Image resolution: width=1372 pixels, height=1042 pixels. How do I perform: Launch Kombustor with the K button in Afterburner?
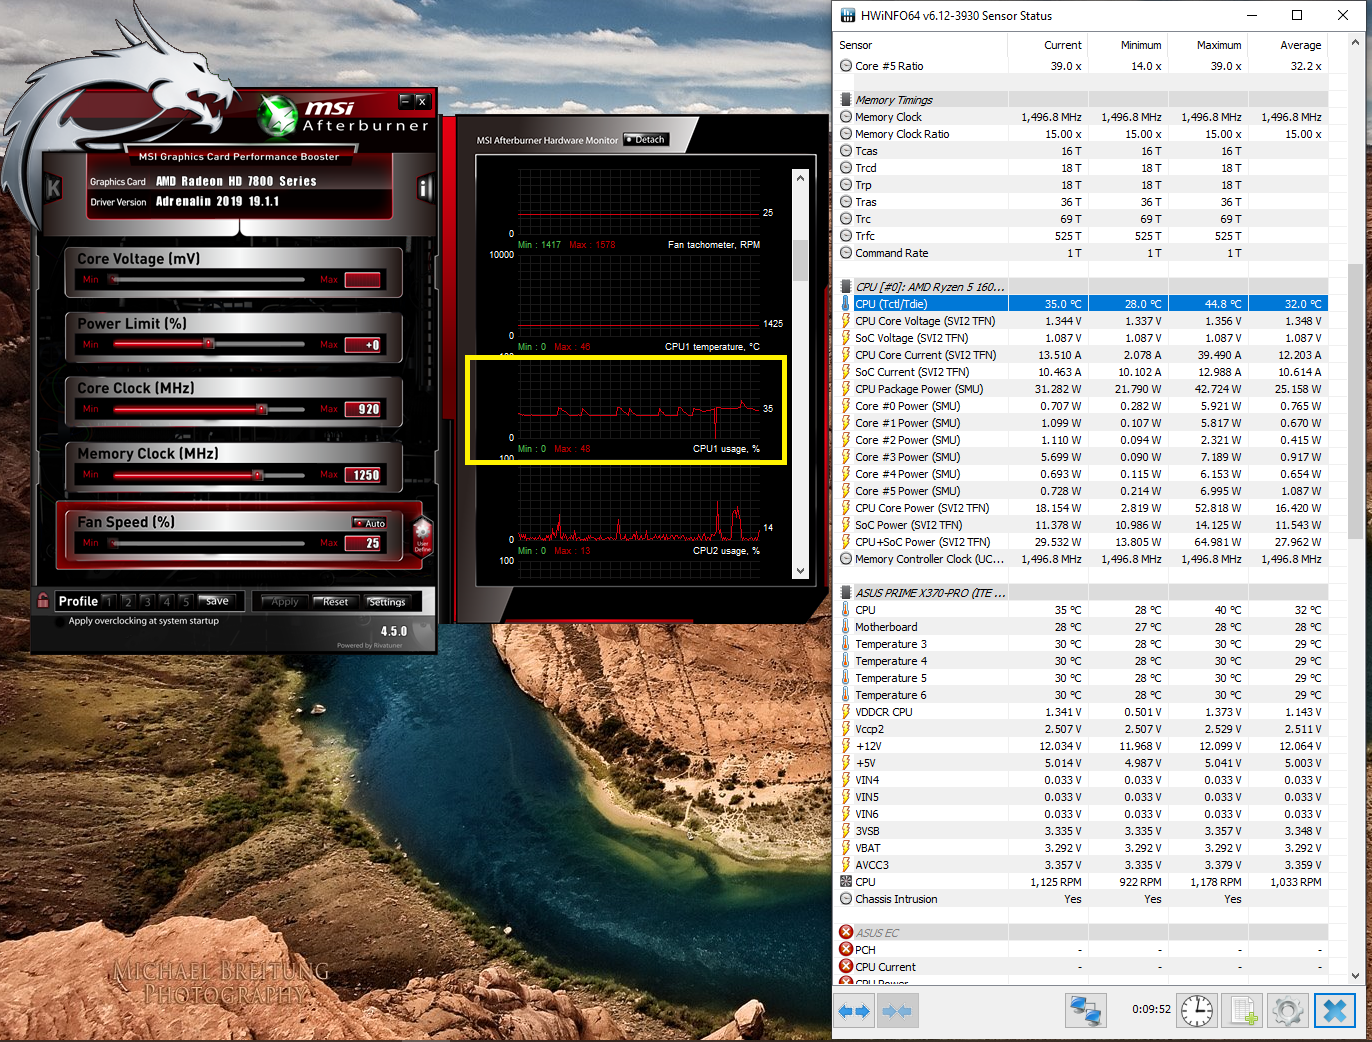pyautogui.click(x=53, y=188)
